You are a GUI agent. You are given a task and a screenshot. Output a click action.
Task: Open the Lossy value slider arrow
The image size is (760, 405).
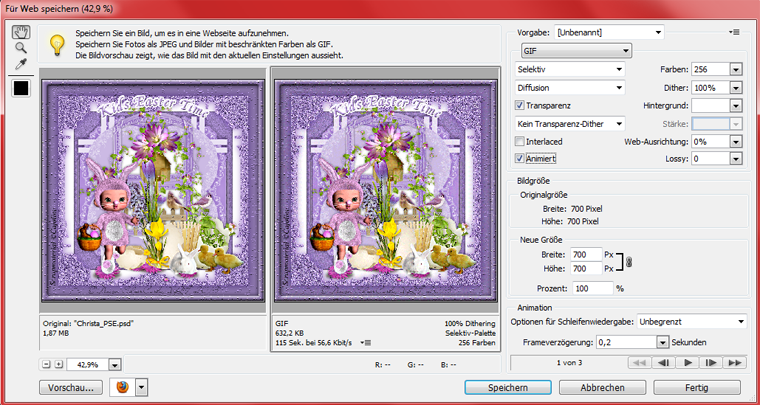[736, 158]
